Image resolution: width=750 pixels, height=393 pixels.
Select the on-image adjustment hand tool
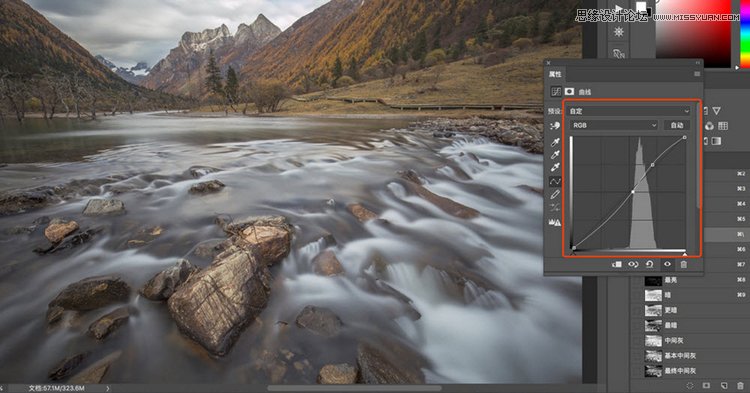click(x=555, y=126)
